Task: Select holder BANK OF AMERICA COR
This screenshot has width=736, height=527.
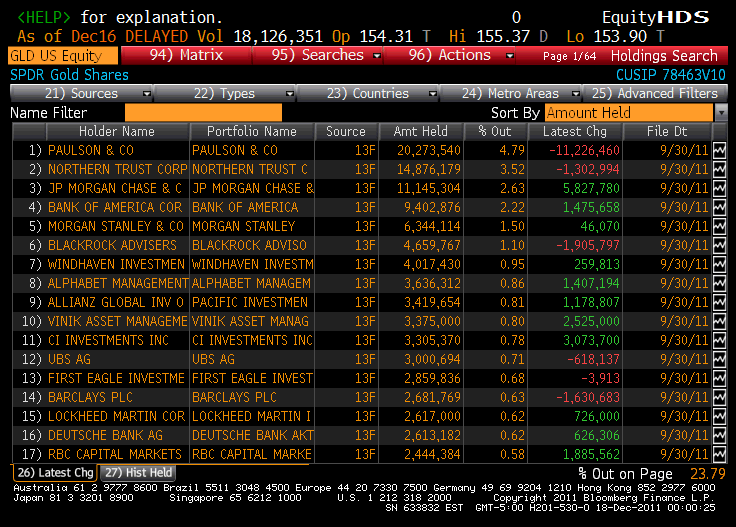Action: click(115, 207)
